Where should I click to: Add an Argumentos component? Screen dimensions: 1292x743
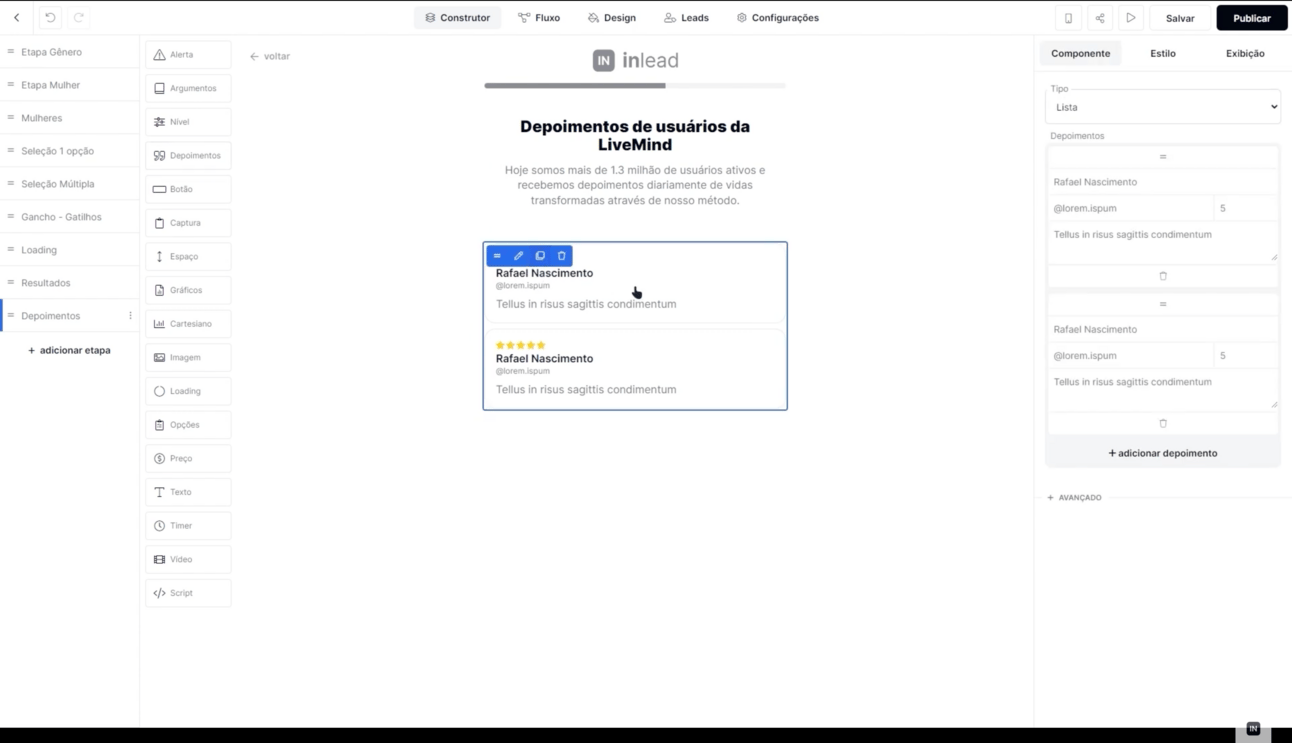coord(188,88)
